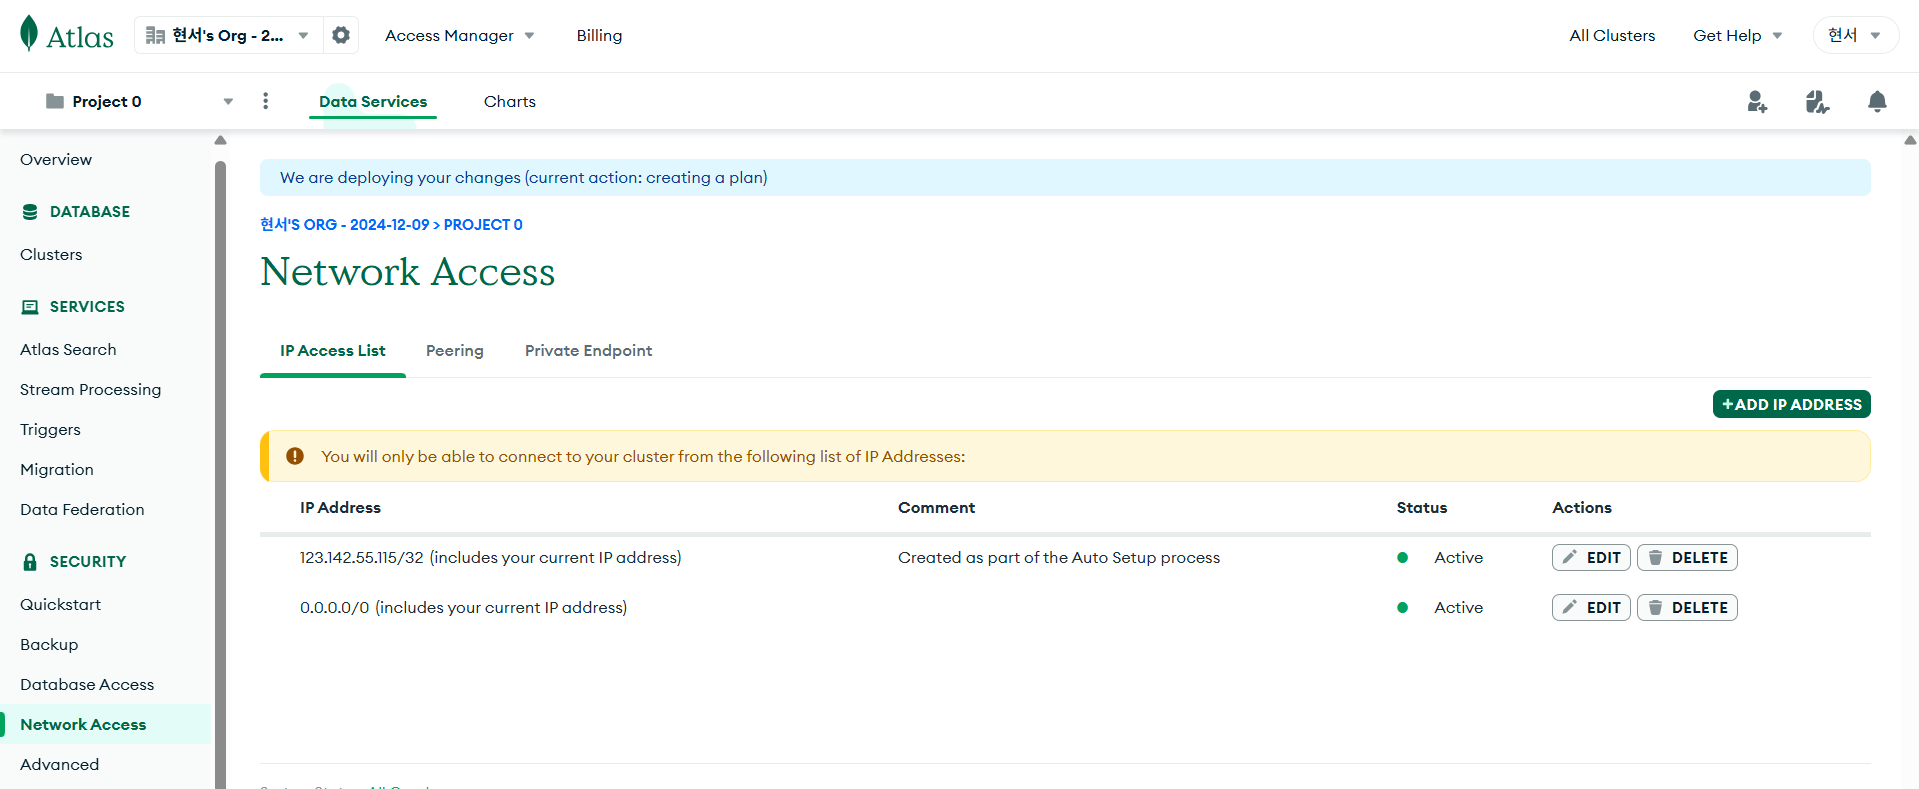1919x789 pixels.
Task: Click the 'Created as part of the Auto Setup process' comment
Action: pyautogui.click(x=1059, y=558)
